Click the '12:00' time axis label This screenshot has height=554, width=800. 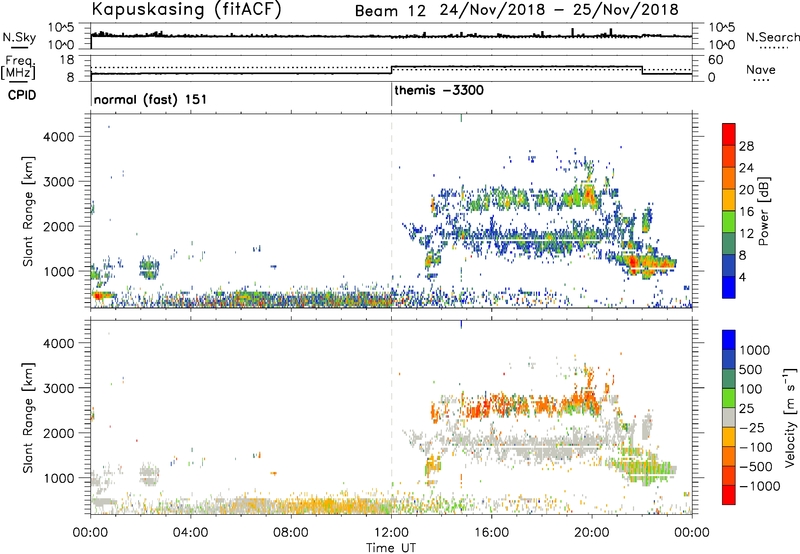(x=391, y=533)
